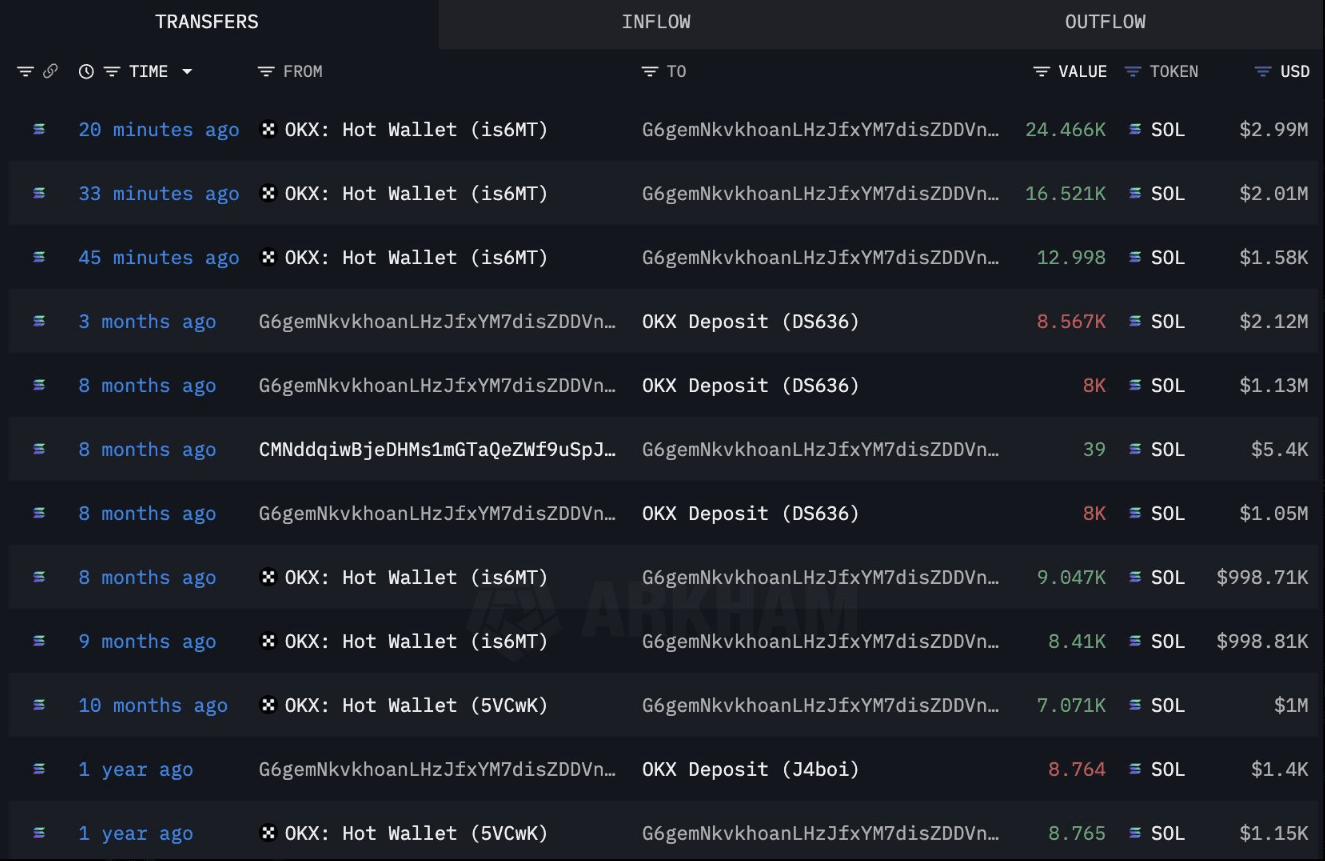
Task: Open OKX Deposit (DS636) in 3 months ago row
Action: pos(750,322)
